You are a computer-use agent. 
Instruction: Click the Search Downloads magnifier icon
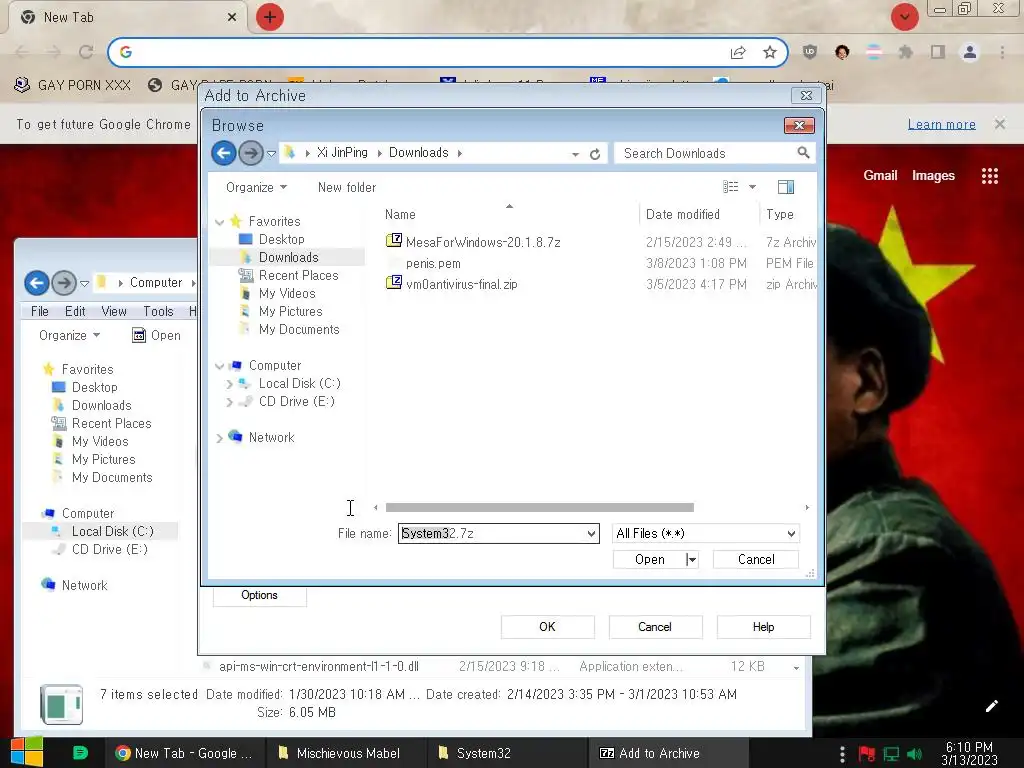click(x=803, y=153)
